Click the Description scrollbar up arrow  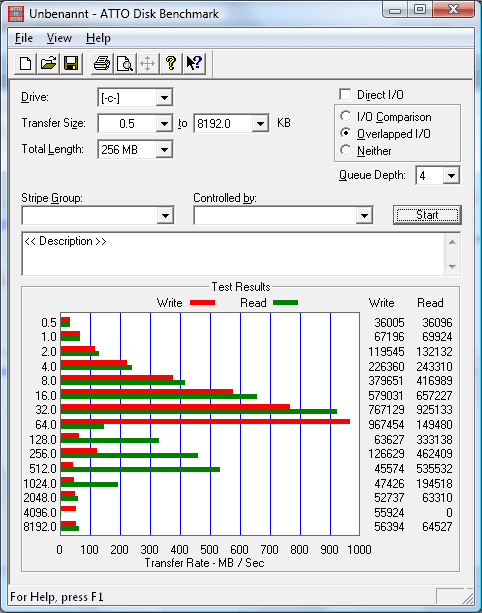[x=452, y=242]
